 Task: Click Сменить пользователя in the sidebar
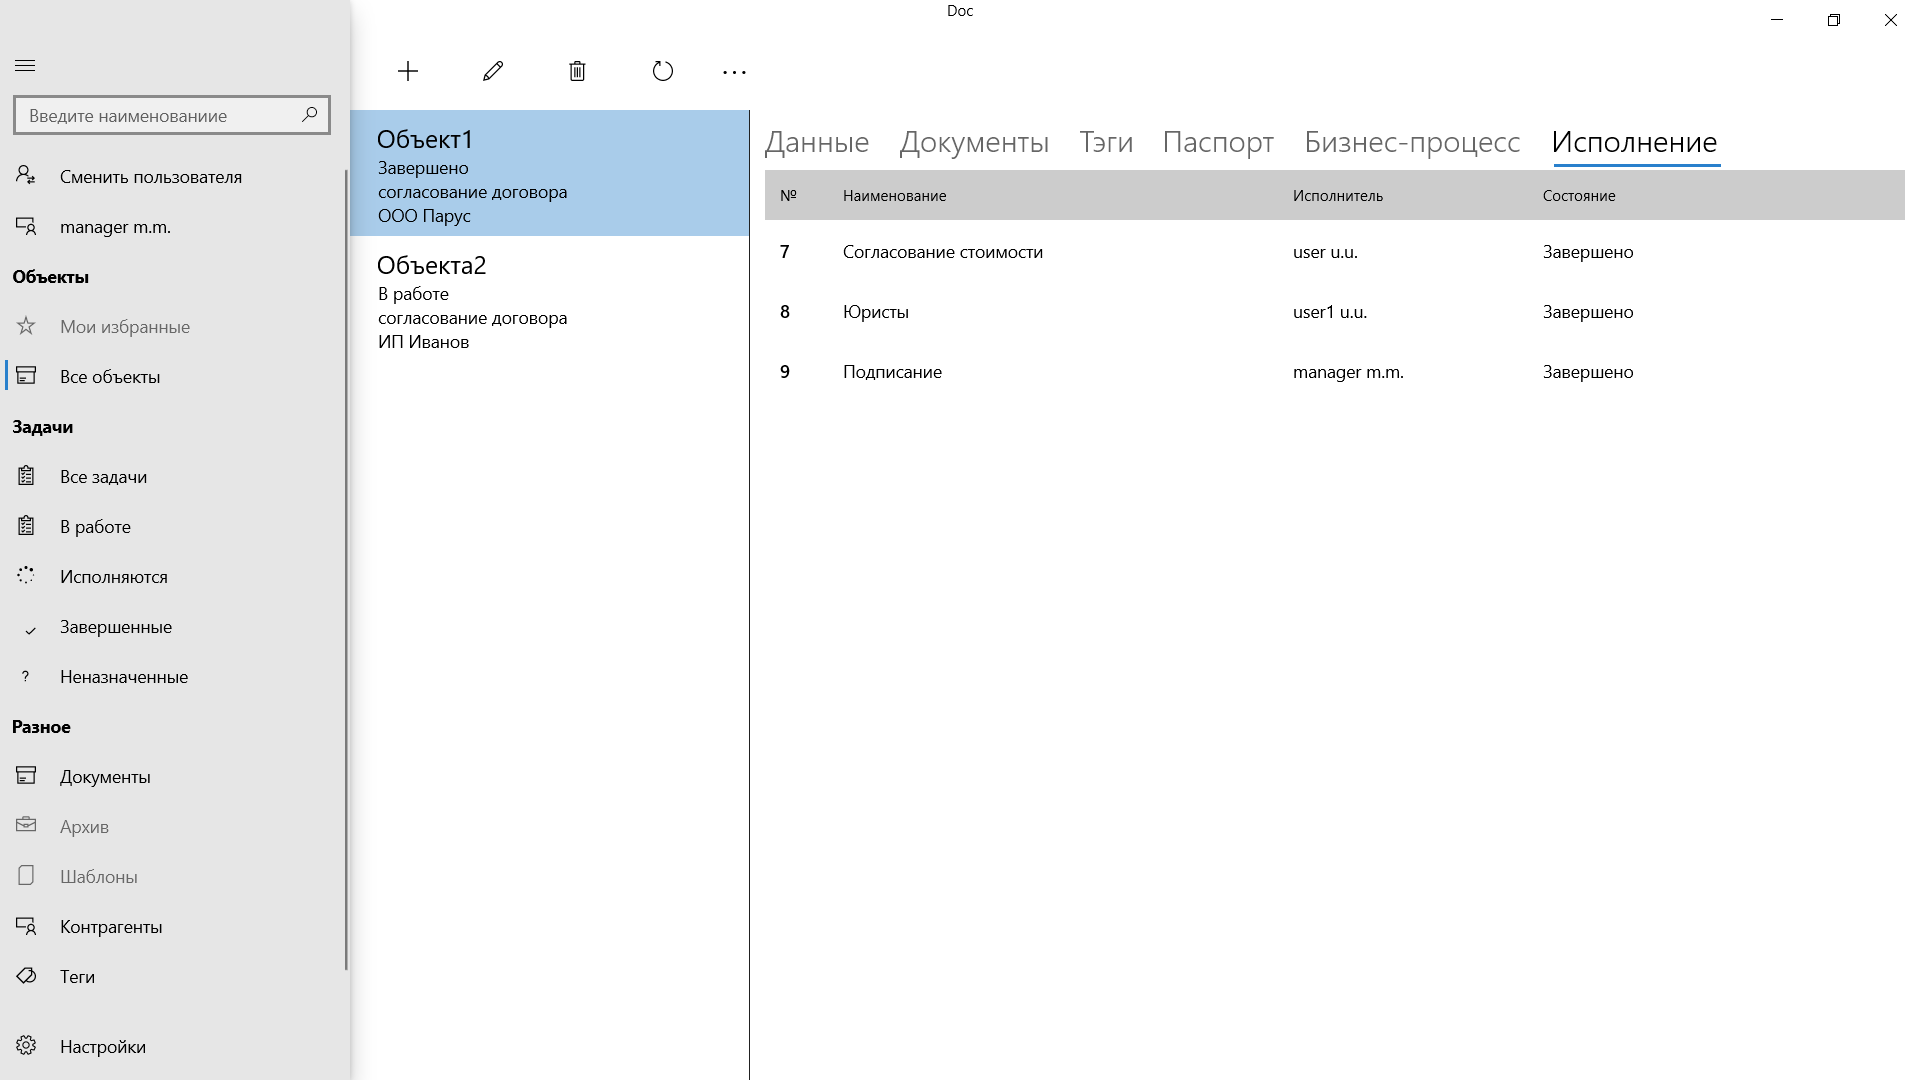[x=150, y=176]
